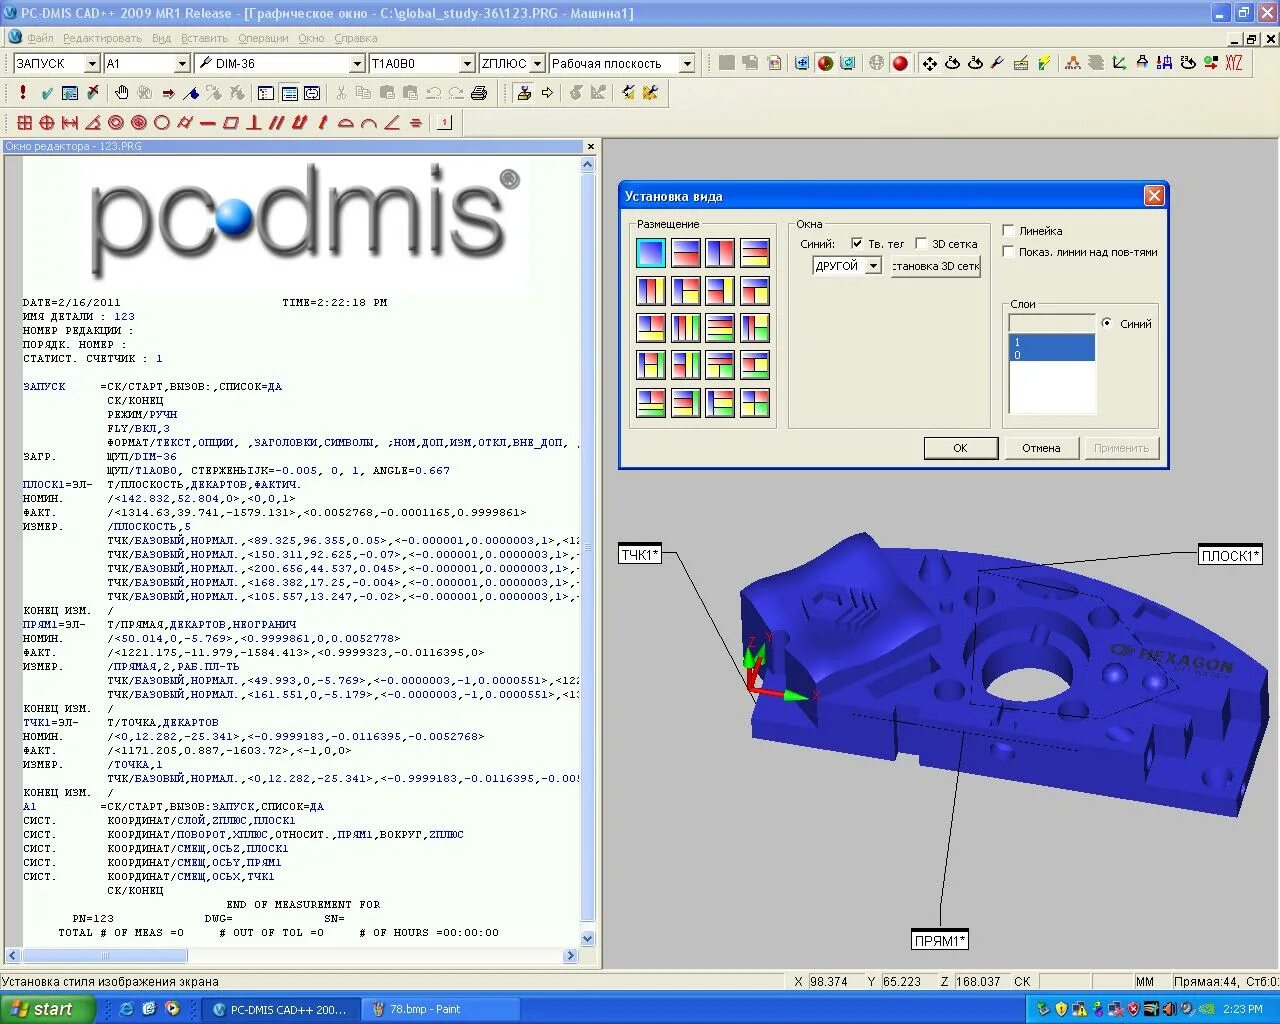Screen dimensions: 1280x1024
Task: Open the Вид menu
Action: (x=161, y=38)
